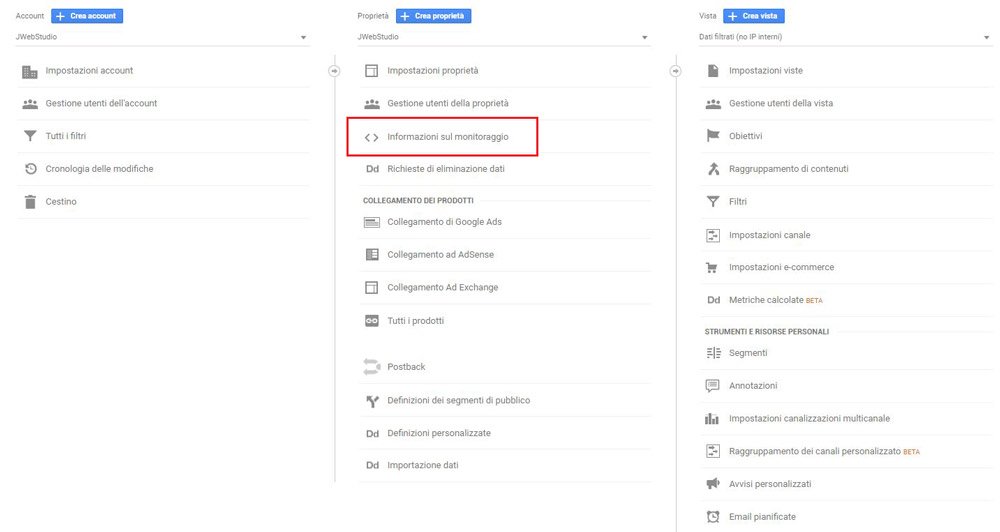Click the funnel icon next to Tutti i filtri

pyautogui.click(x=30, y=136)
